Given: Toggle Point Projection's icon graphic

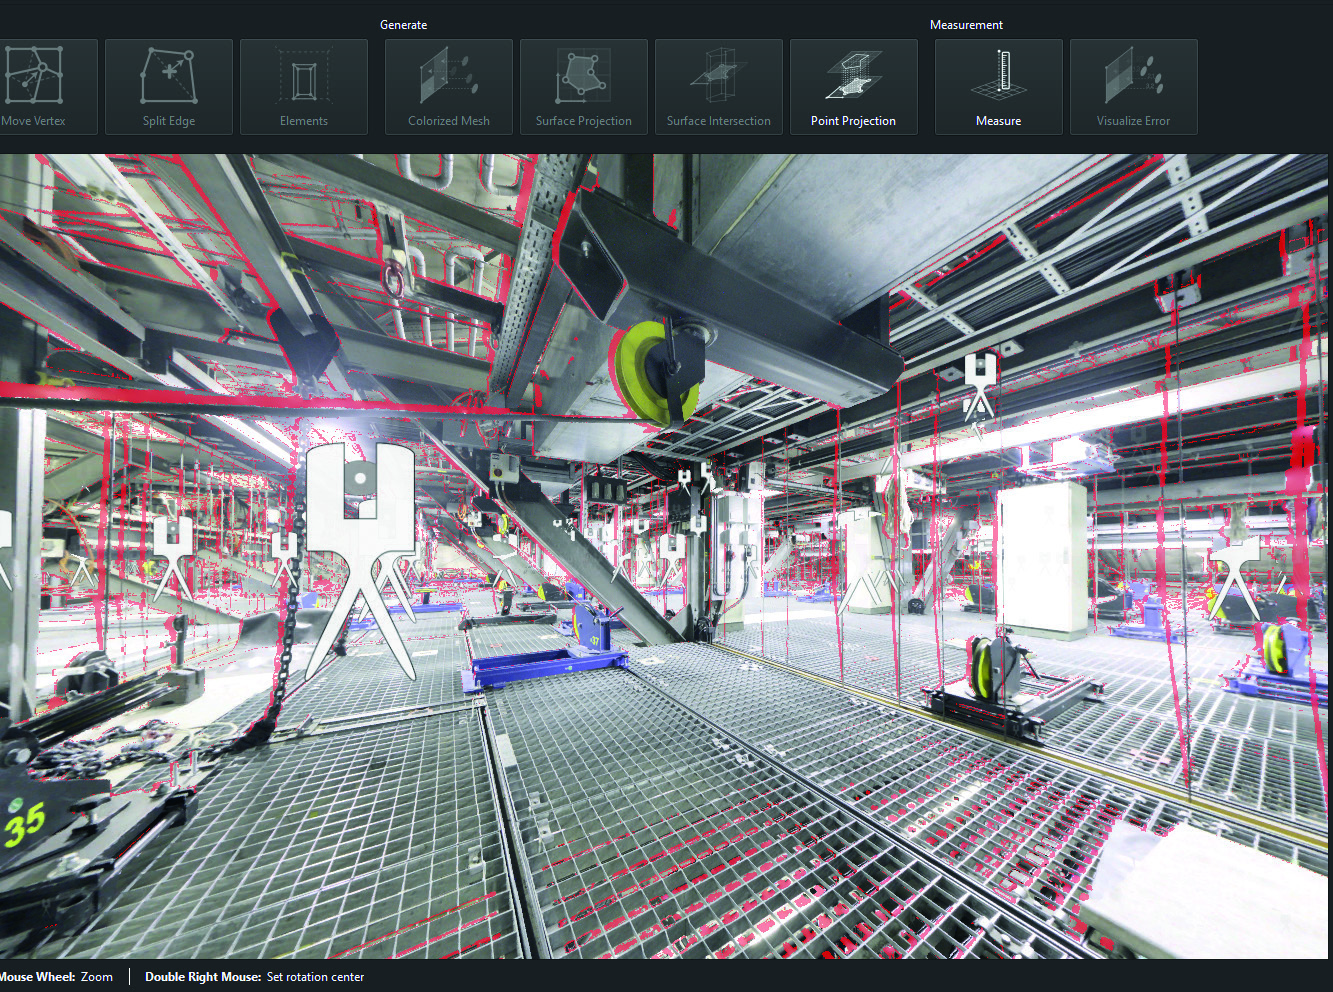Looking at the screenshot, I should pos(853,75).
